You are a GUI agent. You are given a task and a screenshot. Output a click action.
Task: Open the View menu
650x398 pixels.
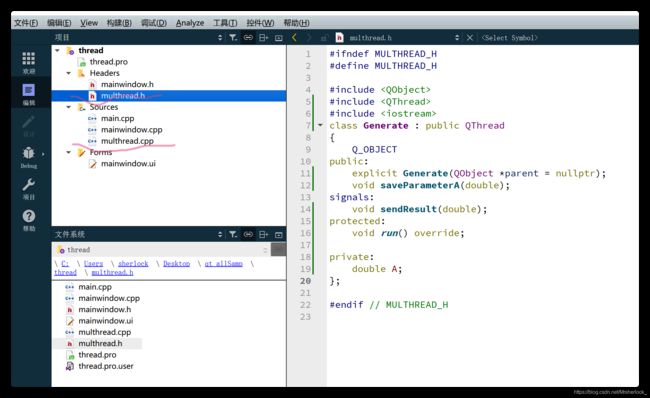point(89,23)
